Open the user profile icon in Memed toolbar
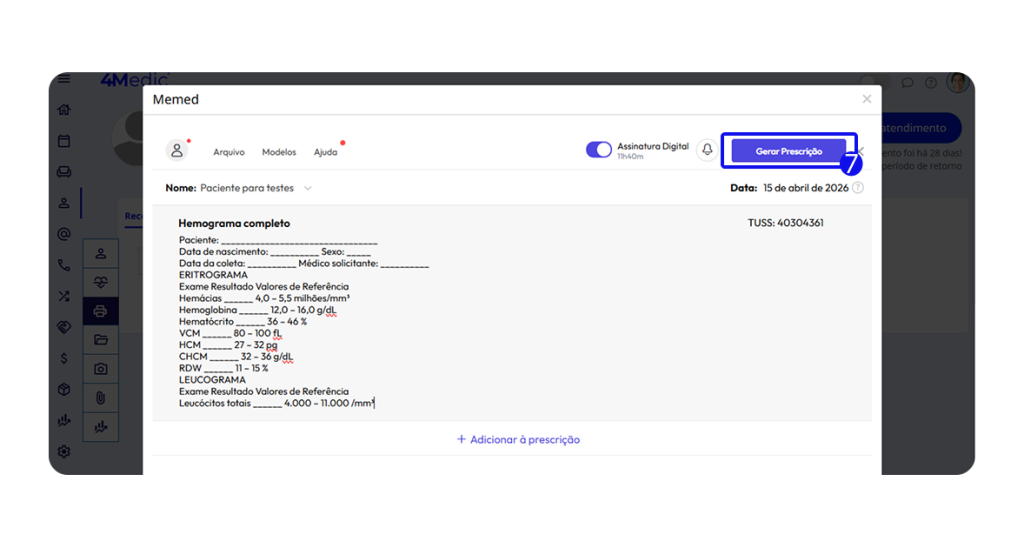The image size is (1024, 548). coord(177,150)
